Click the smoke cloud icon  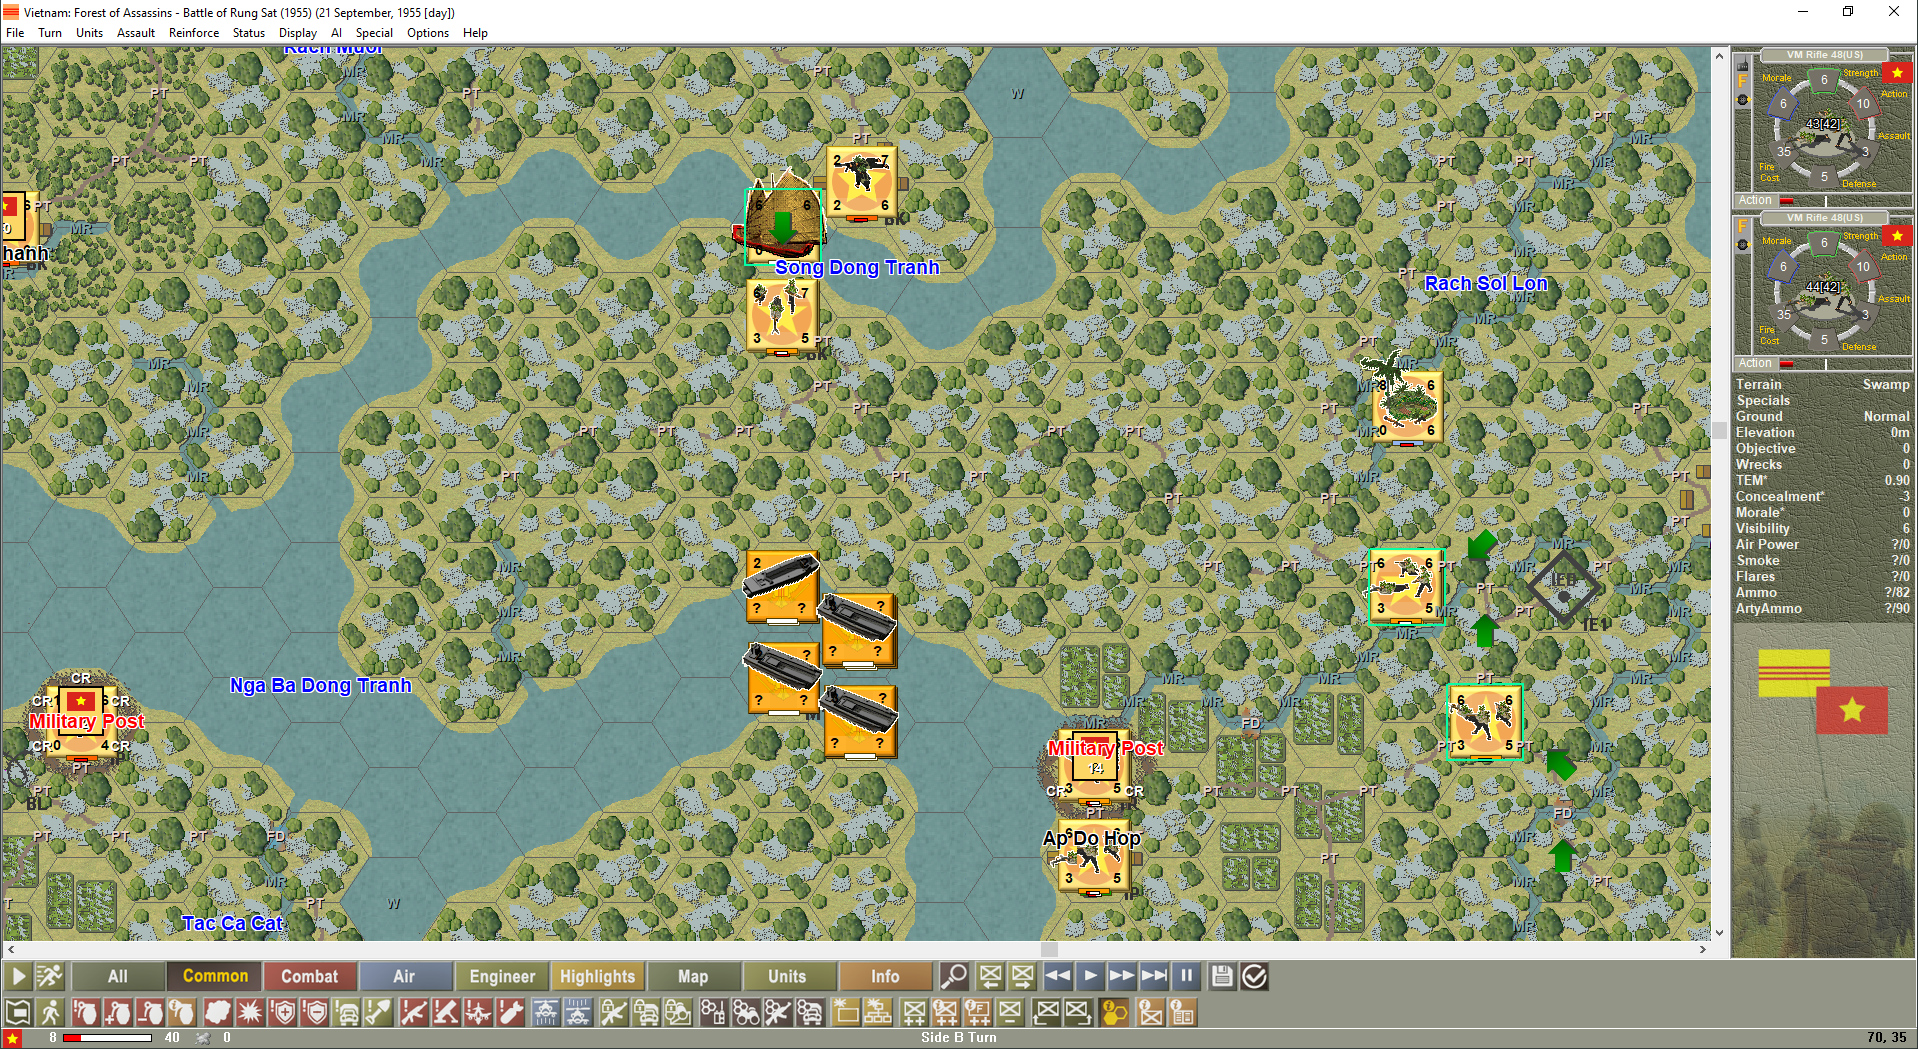pyautogui.click(x=217, y=1013)
